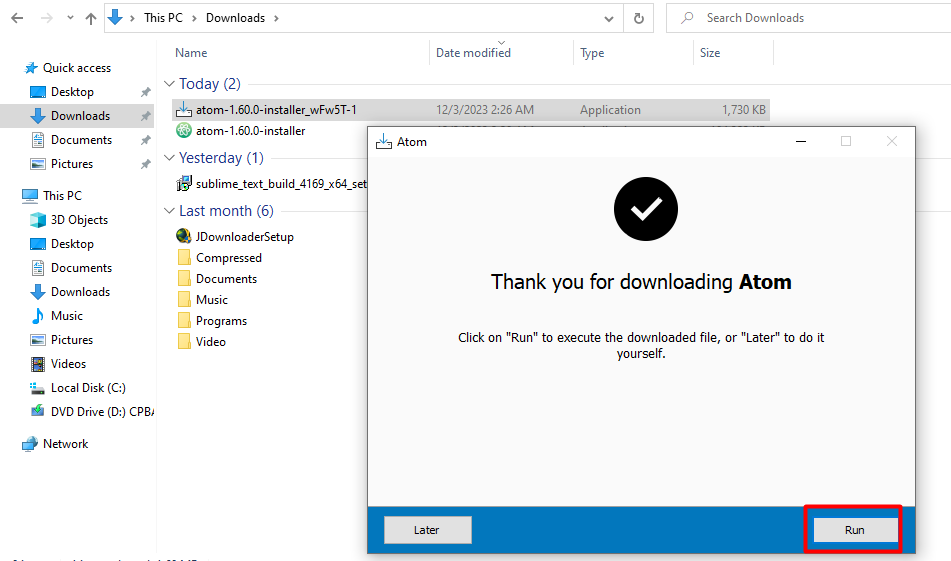The image size is (951, 561).
Task: Open pinned Downloads under Quick access
Action: click(80, 116)
